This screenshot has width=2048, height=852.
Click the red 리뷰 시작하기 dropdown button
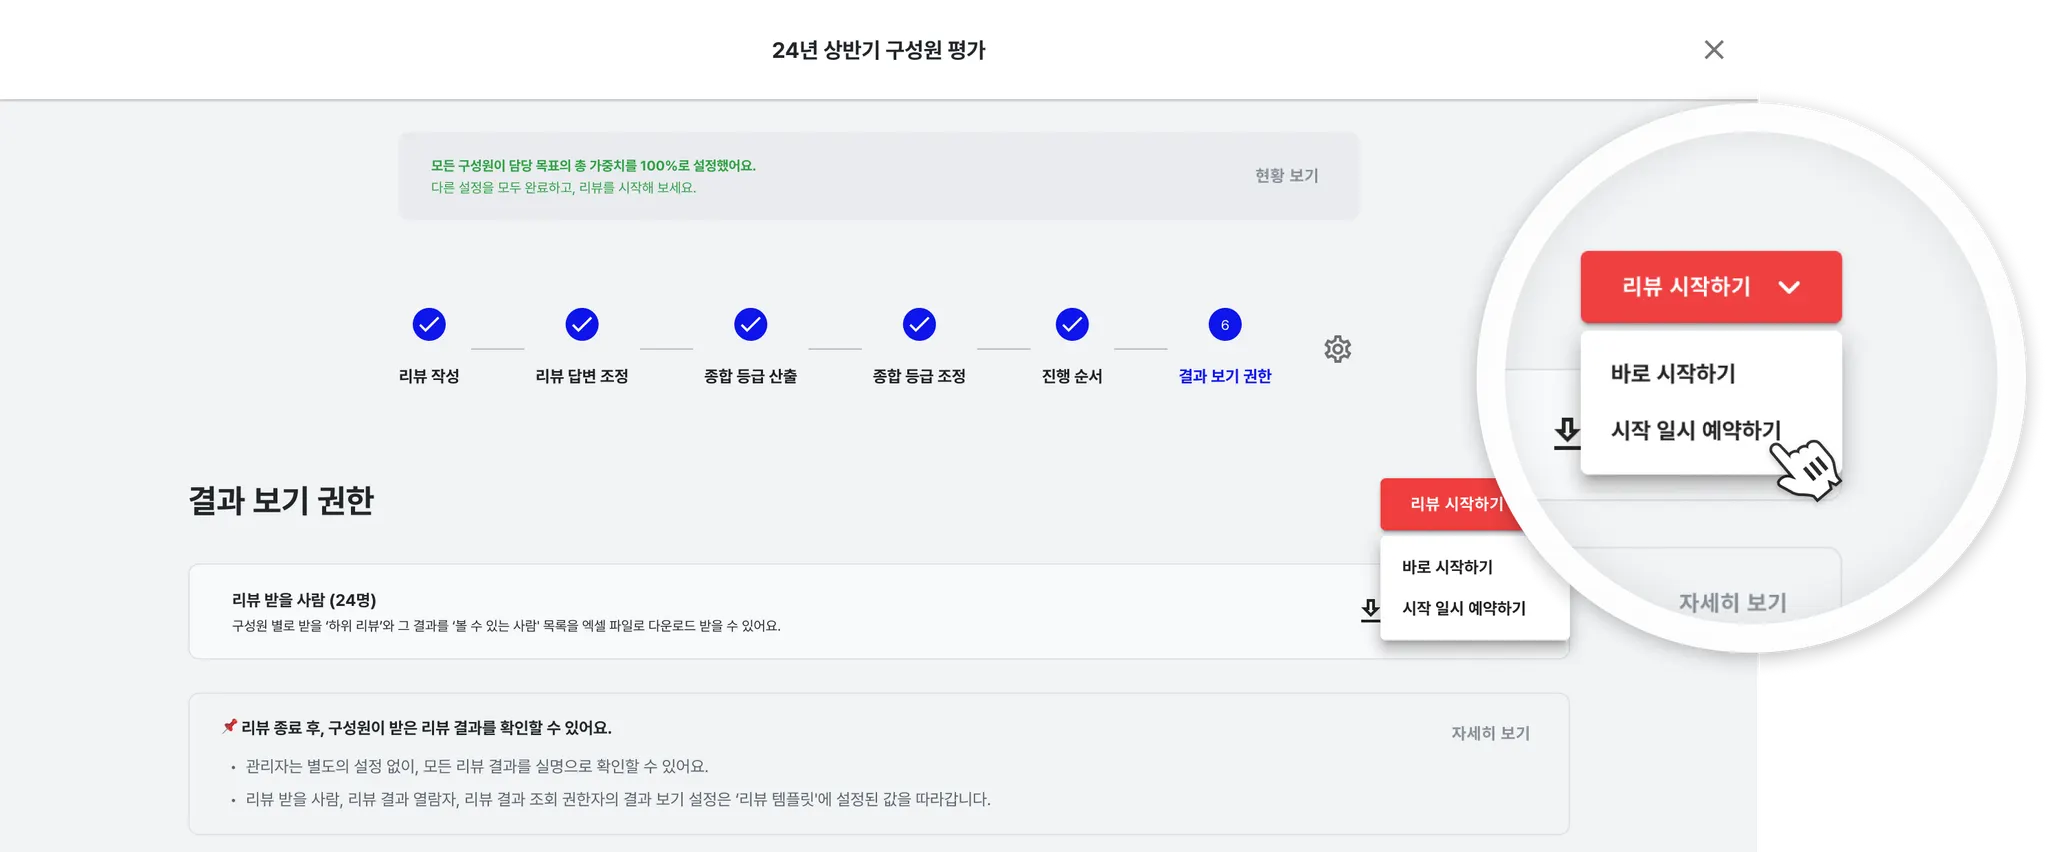point(1452,504)
